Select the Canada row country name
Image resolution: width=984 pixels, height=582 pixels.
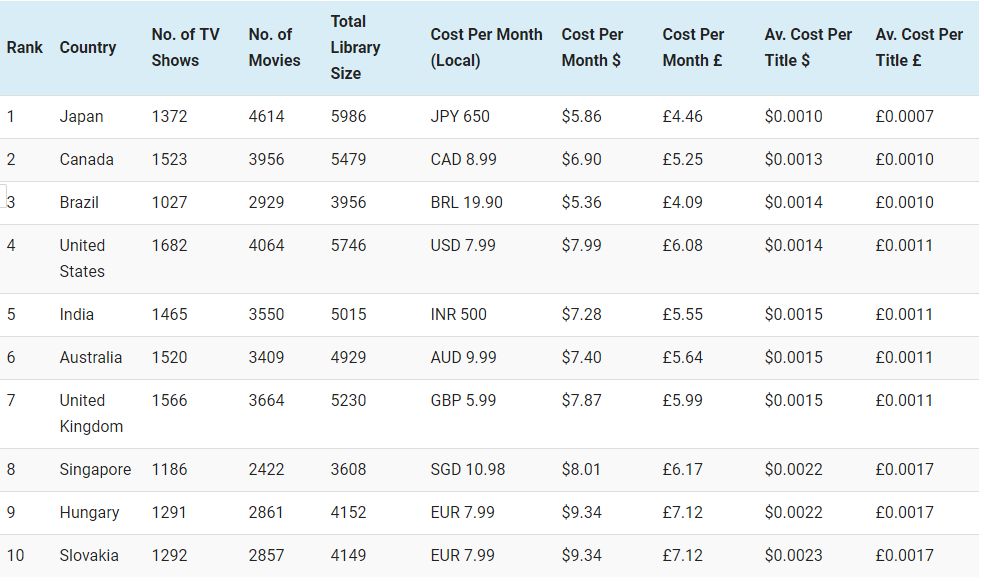pos(86,159)
